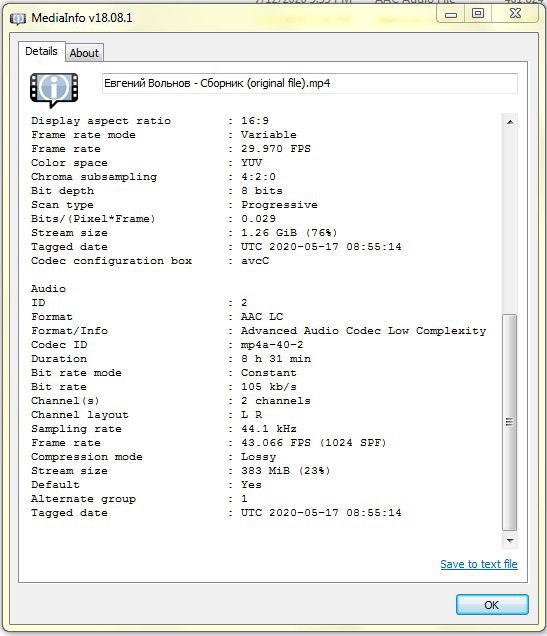Click the '2 channels' value

point(276,401)
